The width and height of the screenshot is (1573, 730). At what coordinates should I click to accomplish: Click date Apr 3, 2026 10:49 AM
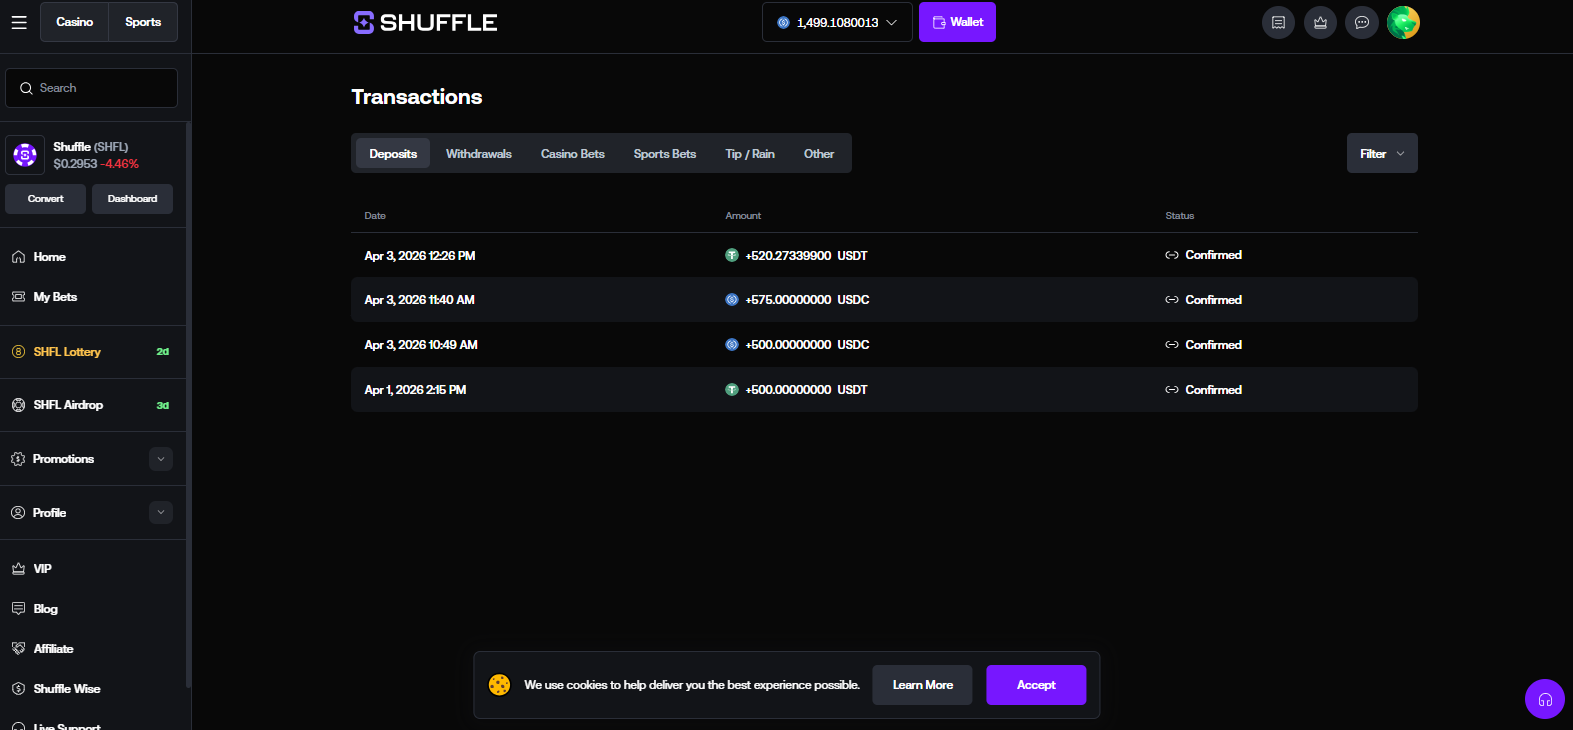coord(421,345)
